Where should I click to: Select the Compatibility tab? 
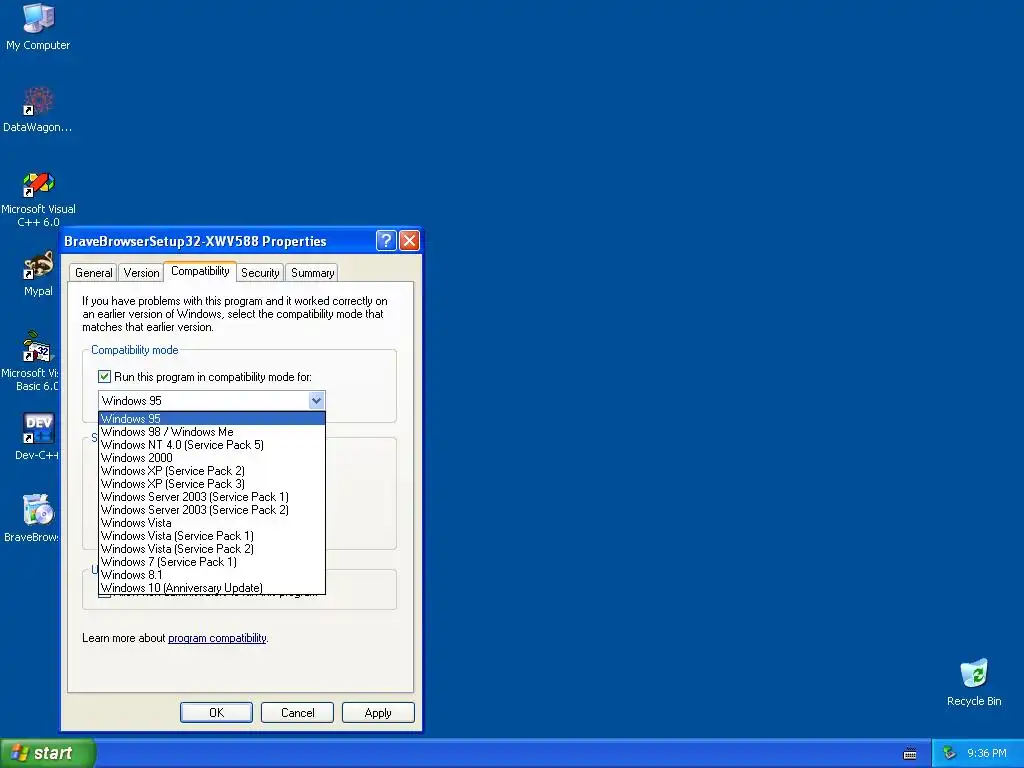200,271
